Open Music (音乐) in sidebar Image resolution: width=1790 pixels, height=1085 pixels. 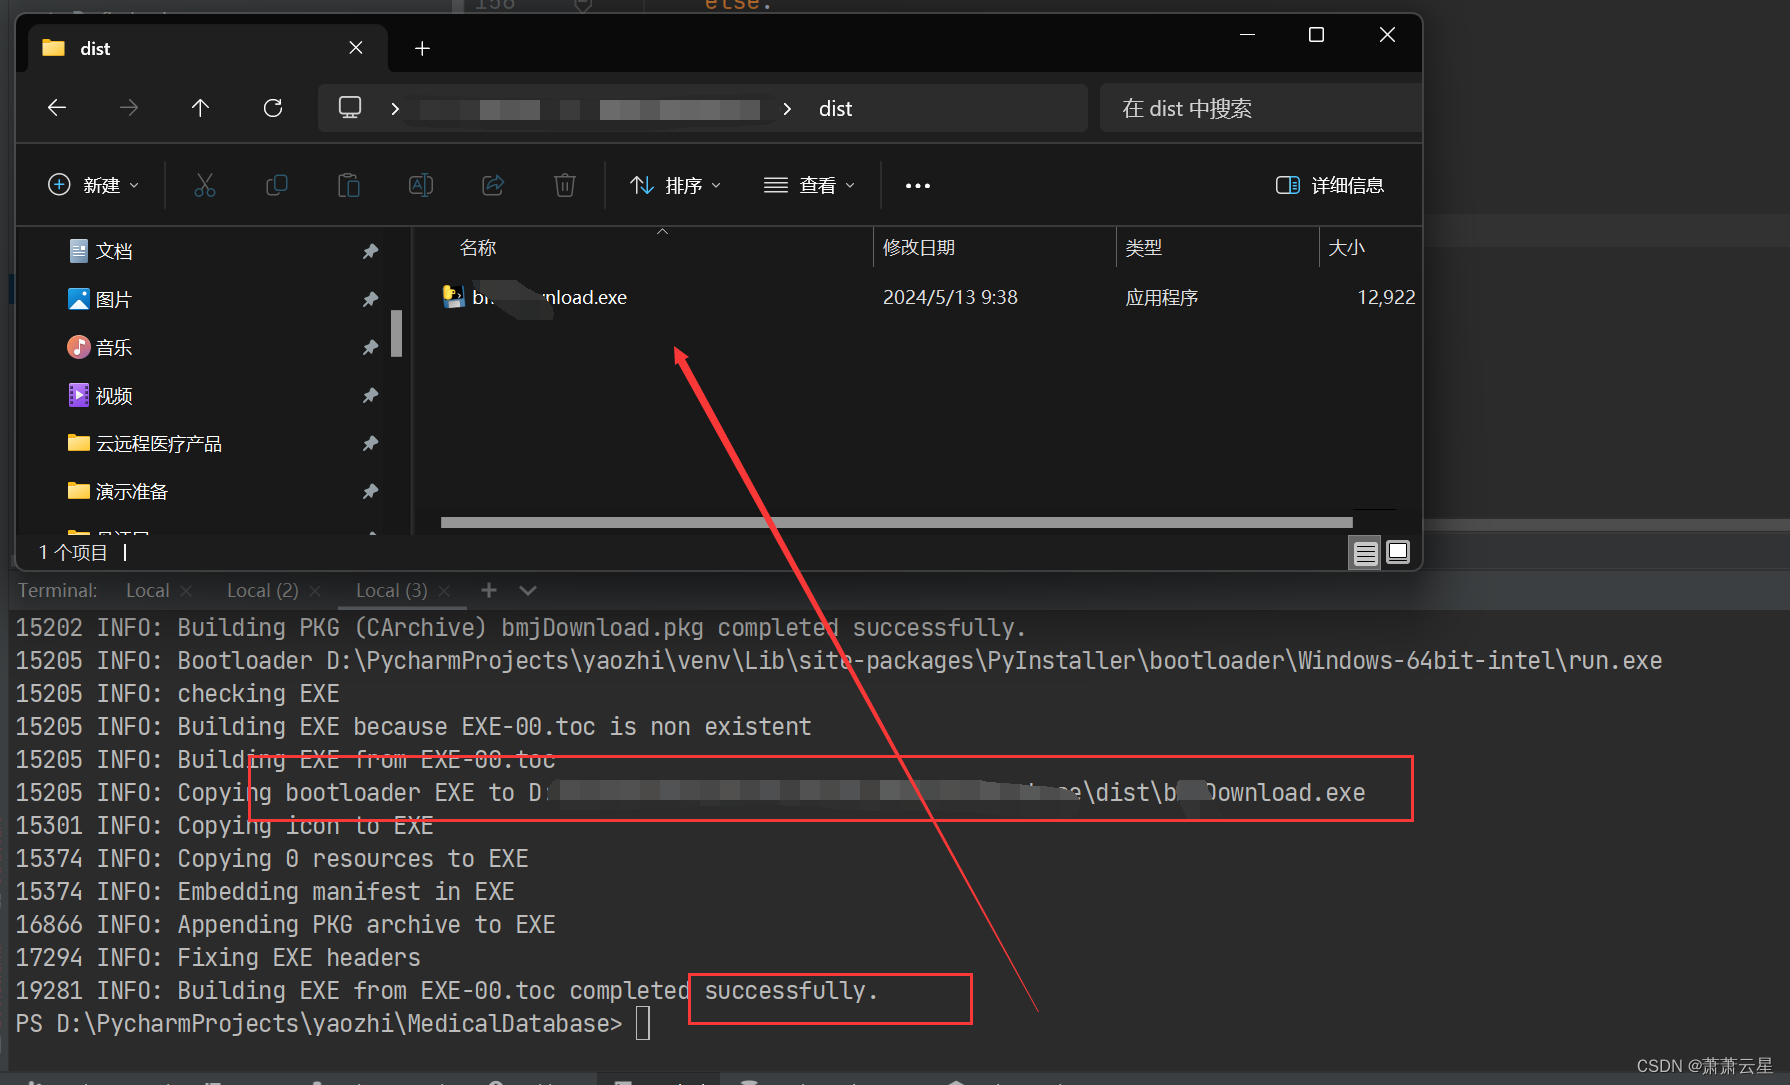(x=113, y=347)
